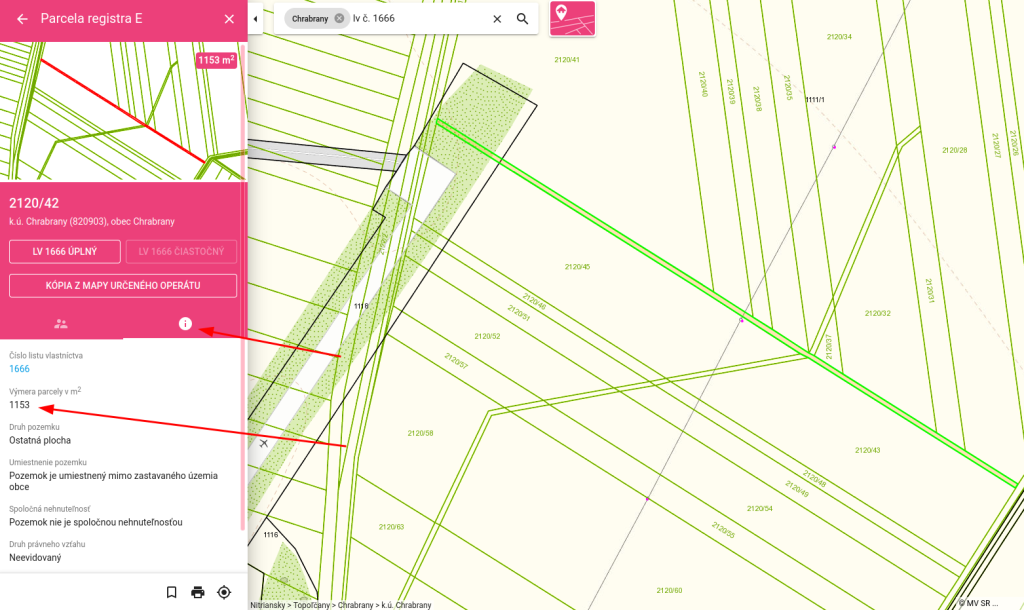The height and width of the screenshot is (610, 1024).
Task: Close the Parcela registra E panel
Action: 229,19
